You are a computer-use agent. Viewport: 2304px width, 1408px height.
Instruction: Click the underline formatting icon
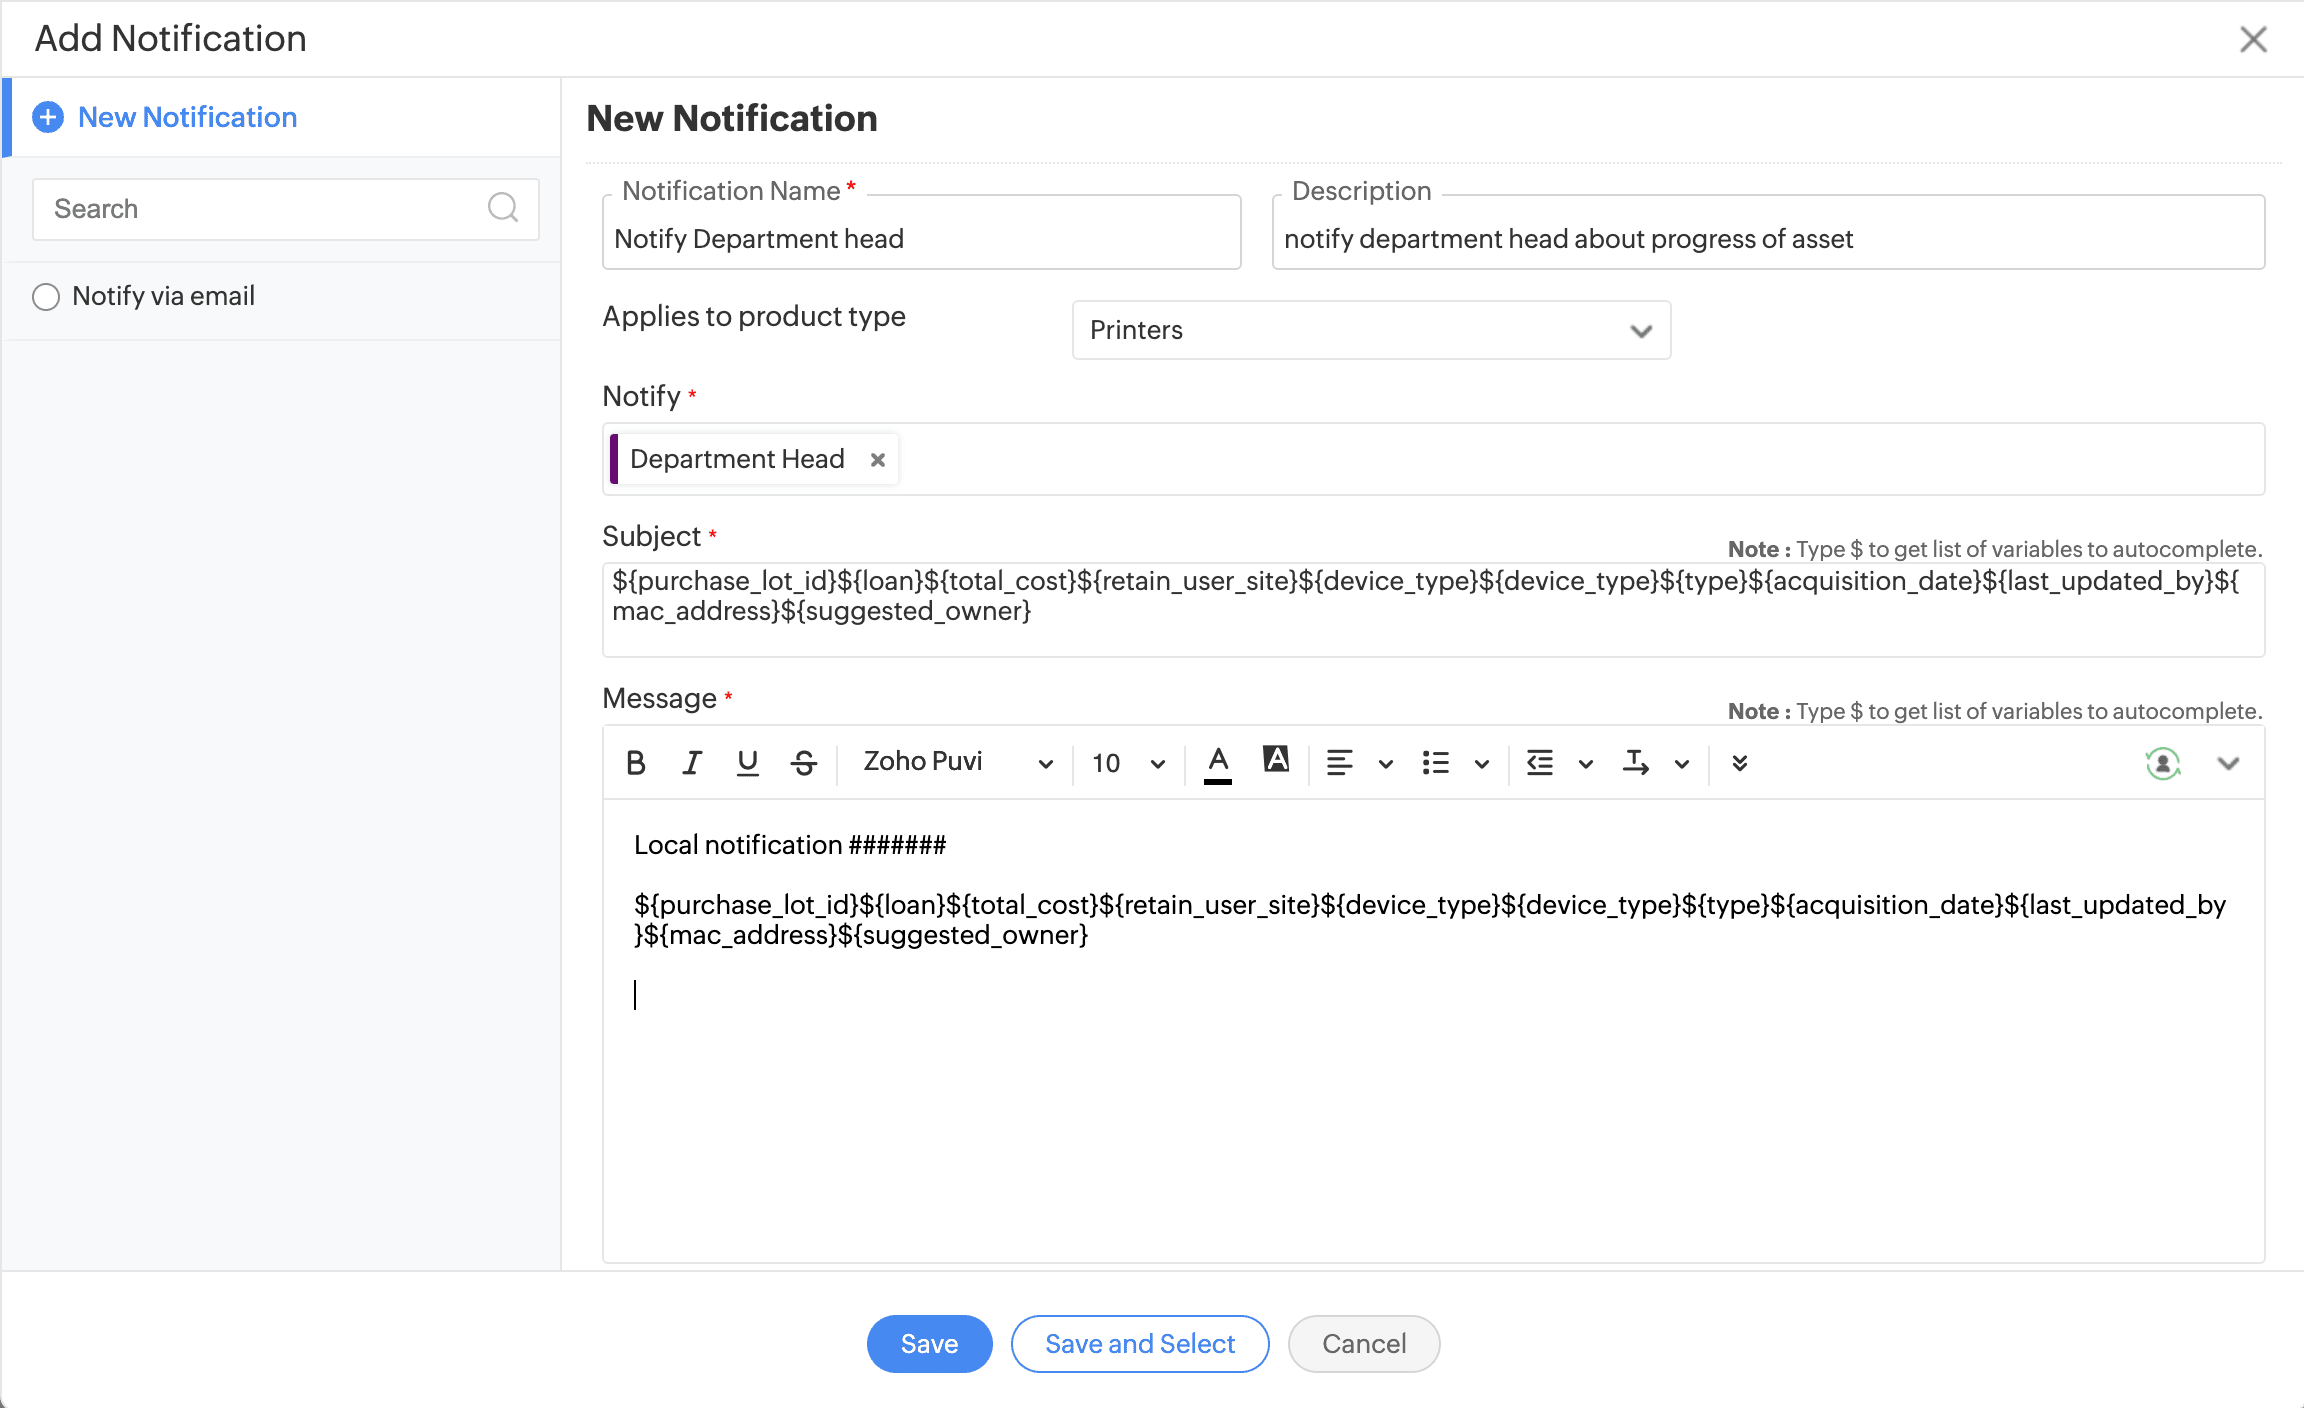click(x=747, y=763)
